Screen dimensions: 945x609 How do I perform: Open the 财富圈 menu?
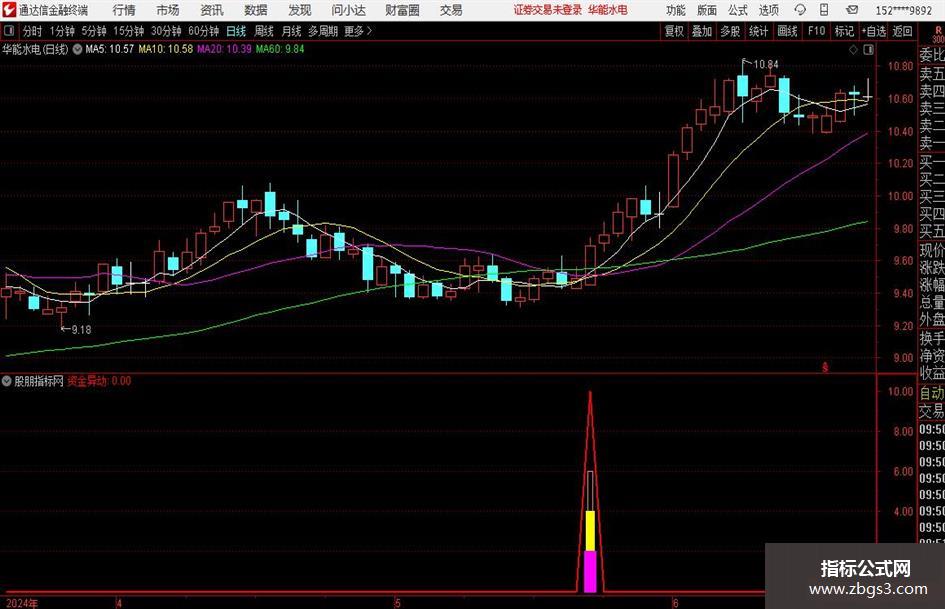[402, 10]
